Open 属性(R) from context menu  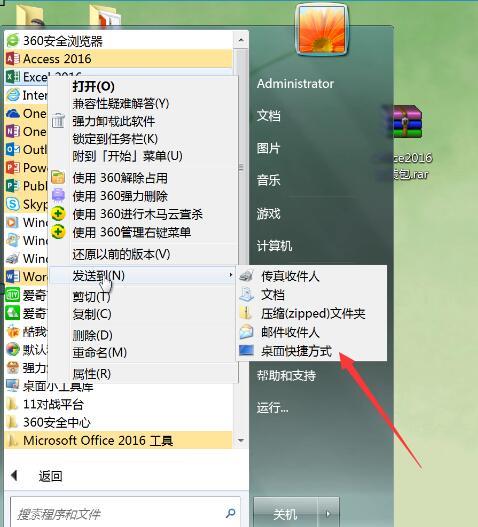(91, 373)
